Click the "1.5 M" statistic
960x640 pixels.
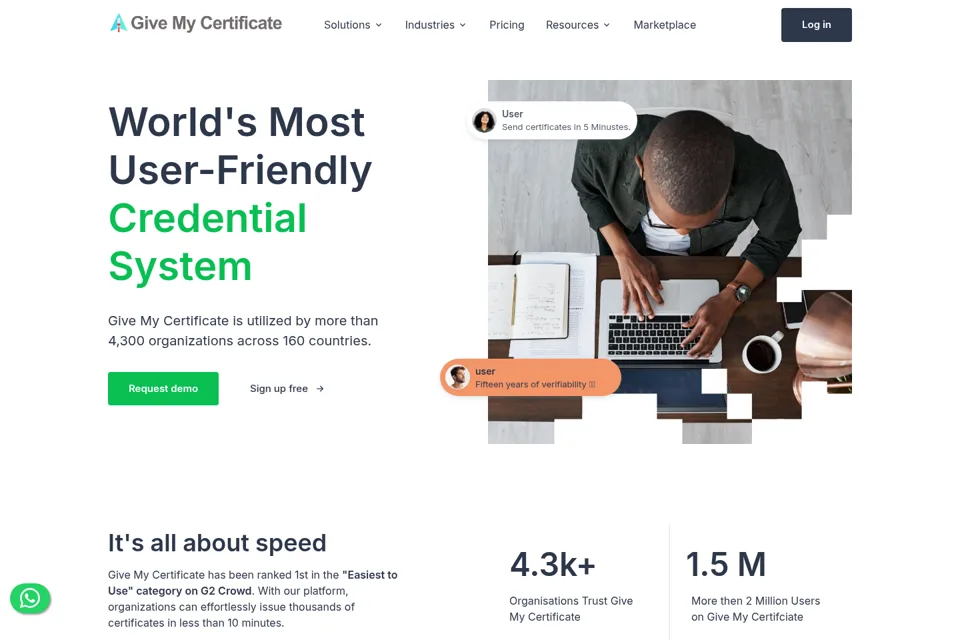[726, 565]
